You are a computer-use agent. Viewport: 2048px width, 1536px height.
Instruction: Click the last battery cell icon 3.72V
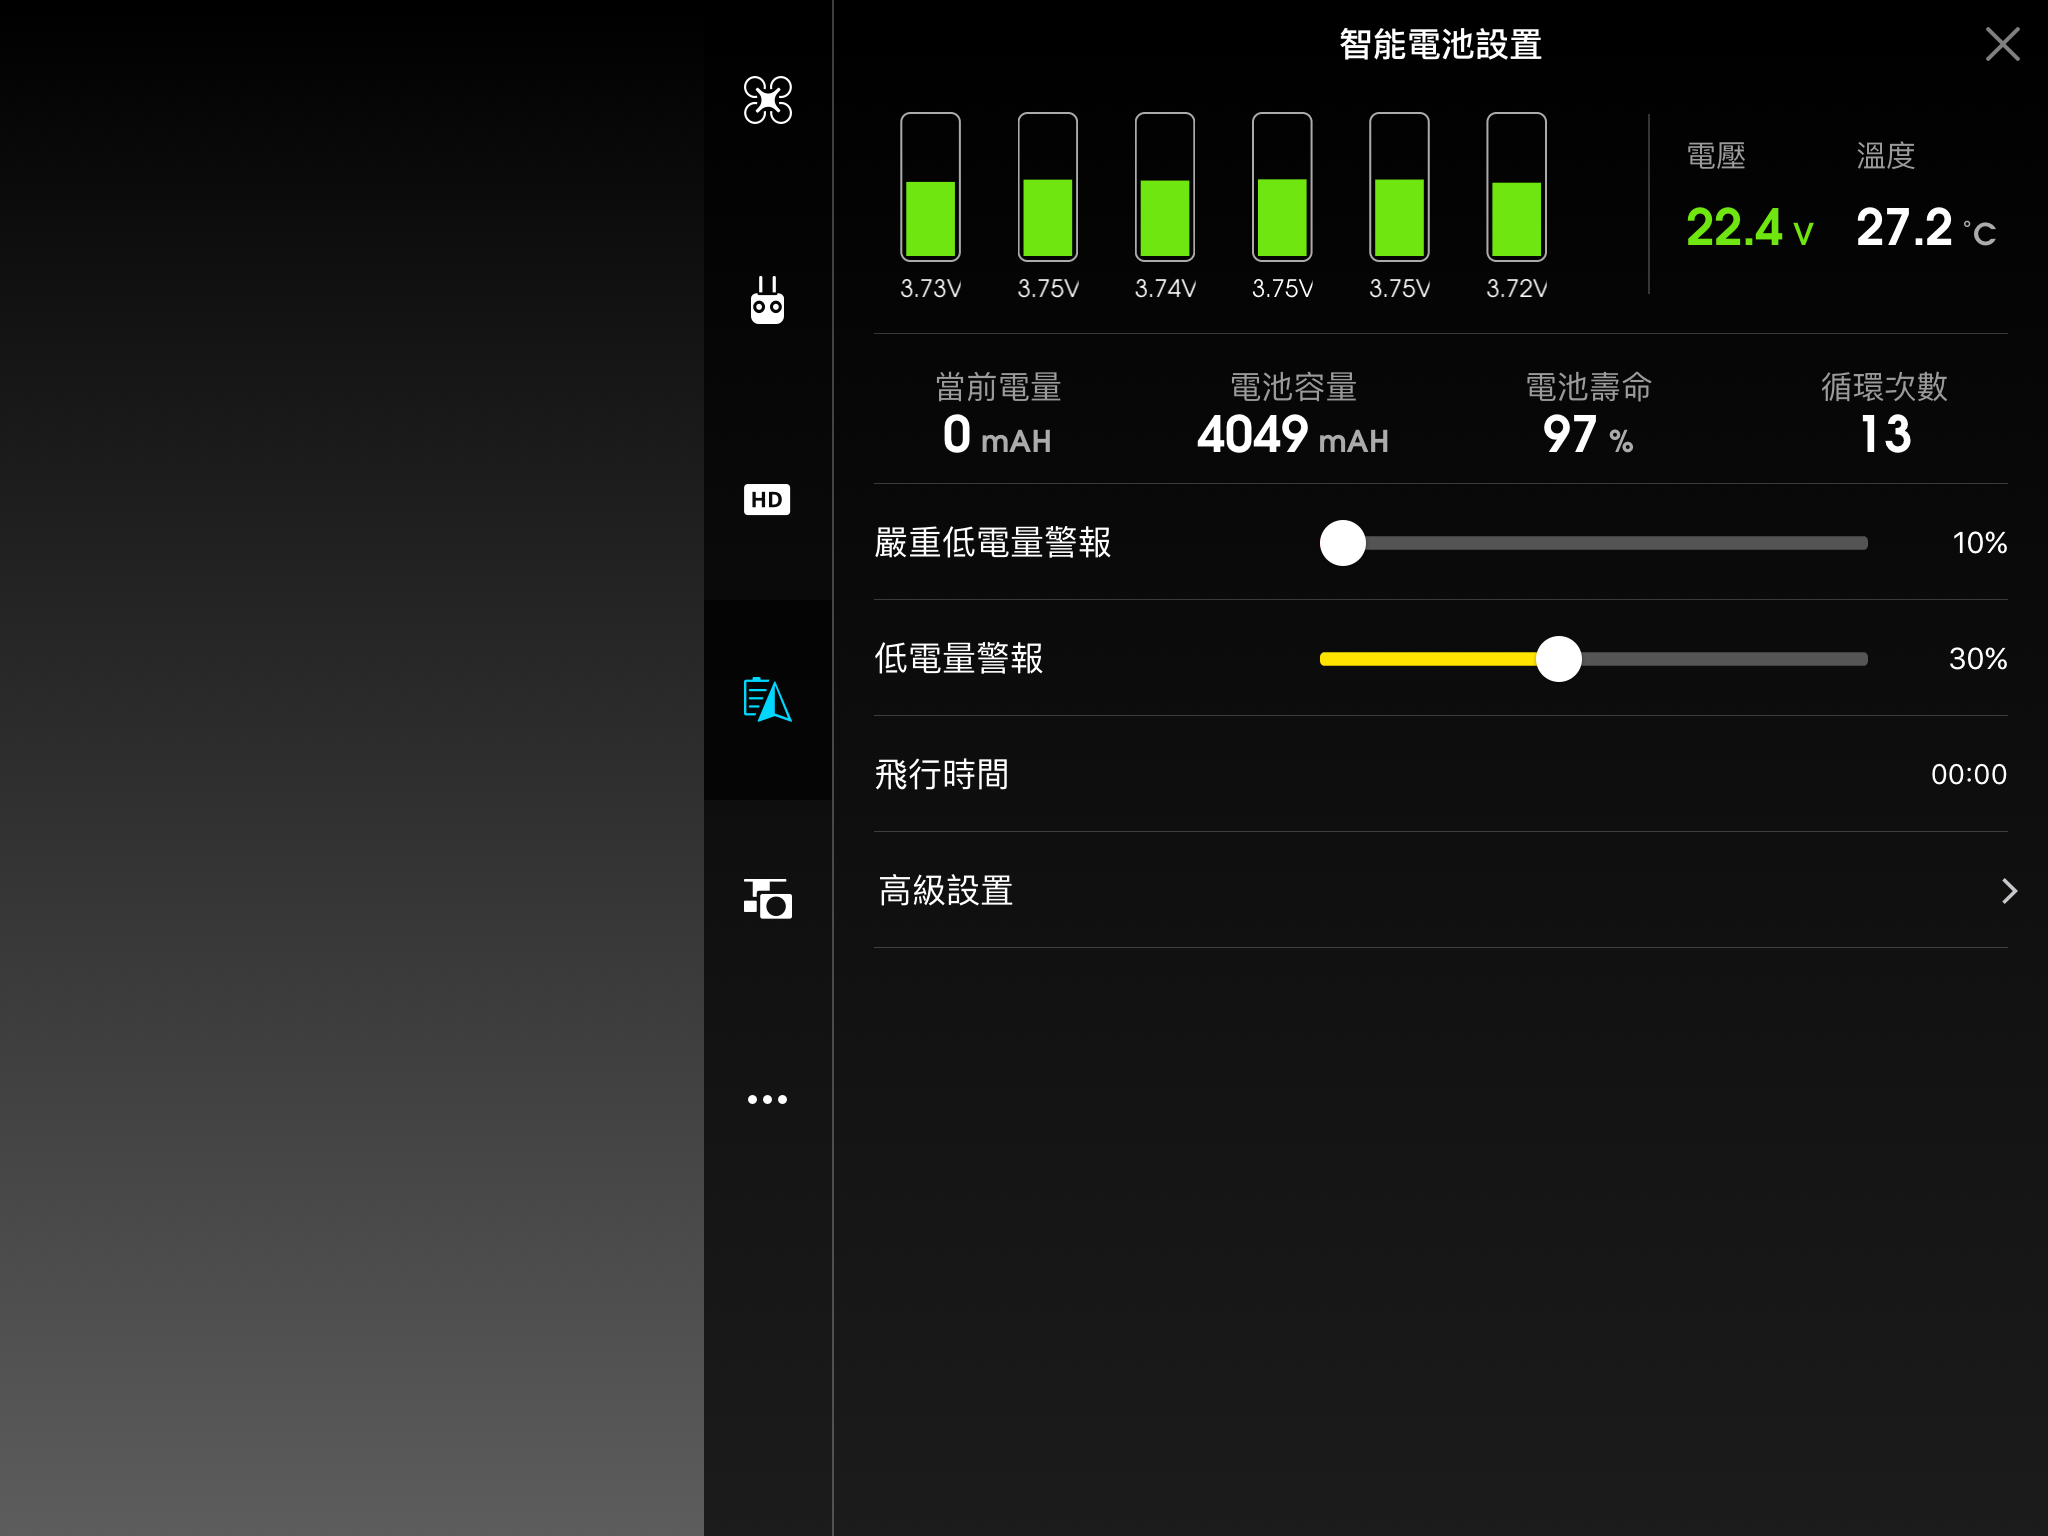(x=1516, y=187)
